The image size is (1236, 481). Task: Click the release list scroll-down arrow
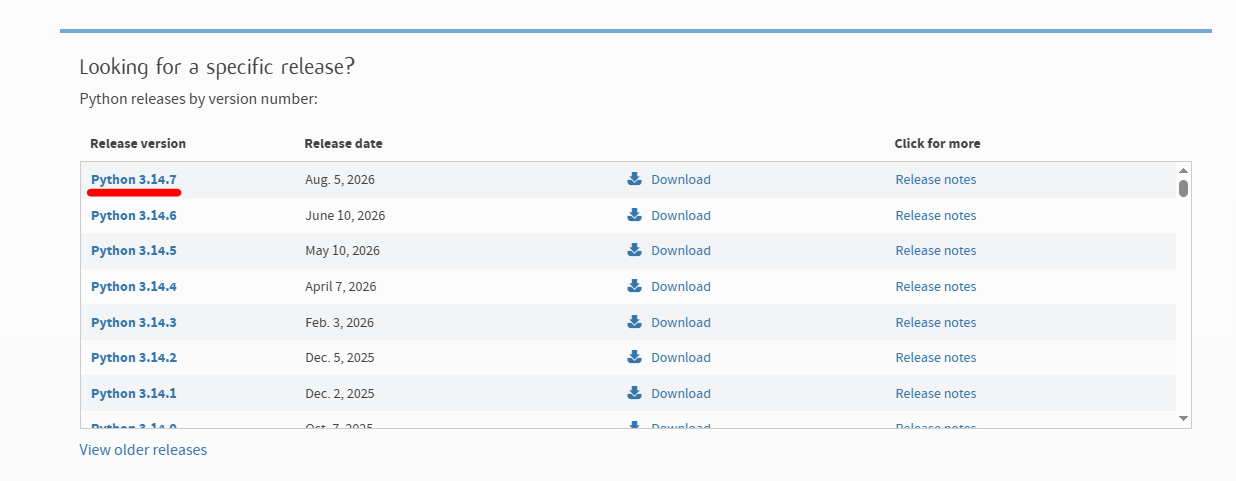tap(1183, 418)
